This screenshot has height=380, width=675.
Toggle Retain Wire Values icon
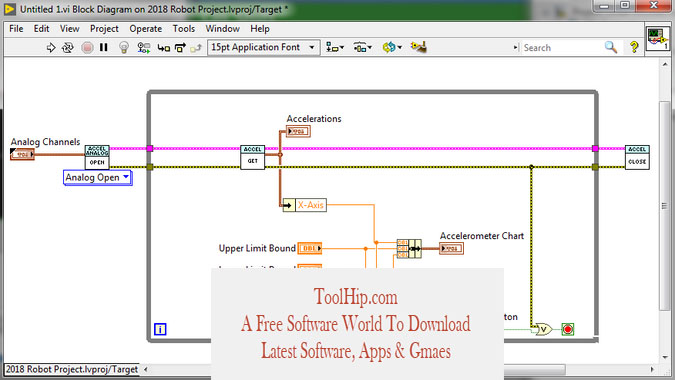pos(143,47)
